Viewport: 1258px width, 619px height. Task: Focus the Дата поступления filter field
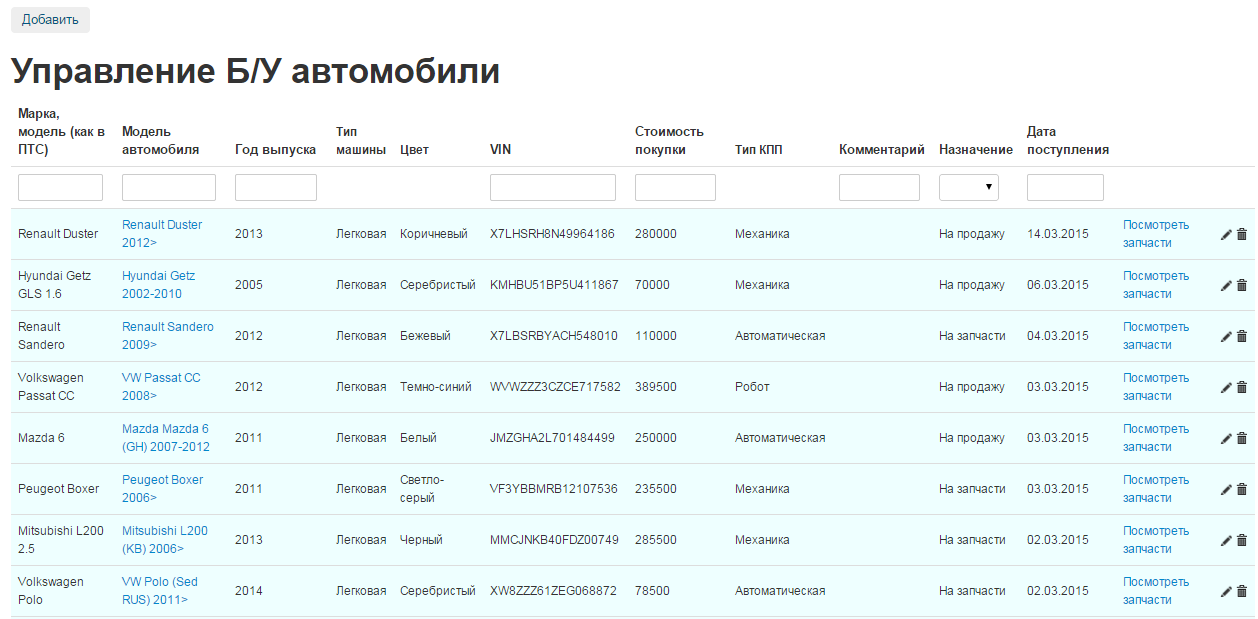point(1065,187)
